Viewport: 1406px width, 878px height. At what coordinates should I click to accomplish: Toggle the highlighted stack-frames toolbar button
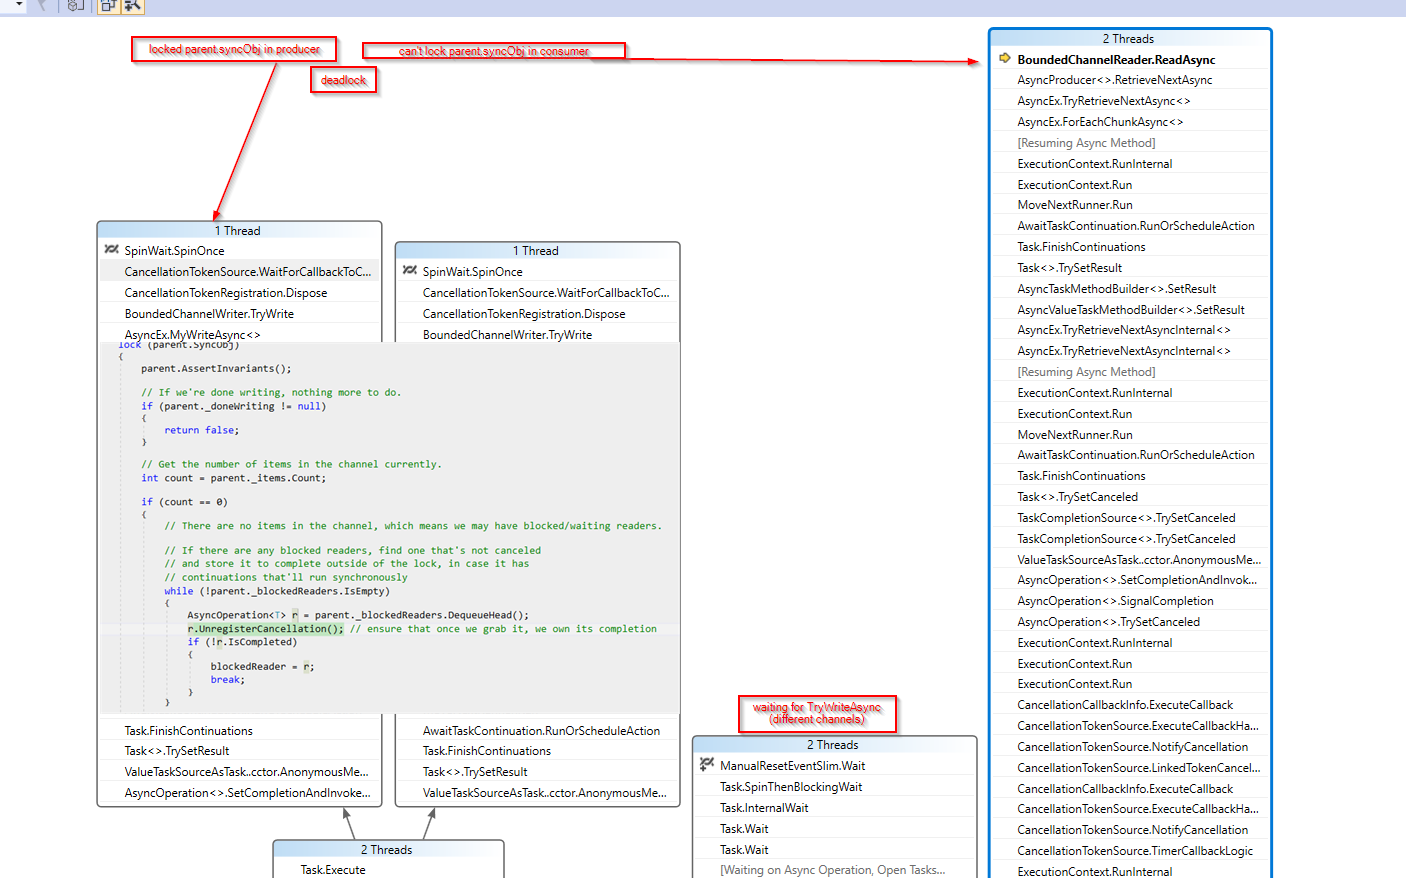tap(108, 6)
